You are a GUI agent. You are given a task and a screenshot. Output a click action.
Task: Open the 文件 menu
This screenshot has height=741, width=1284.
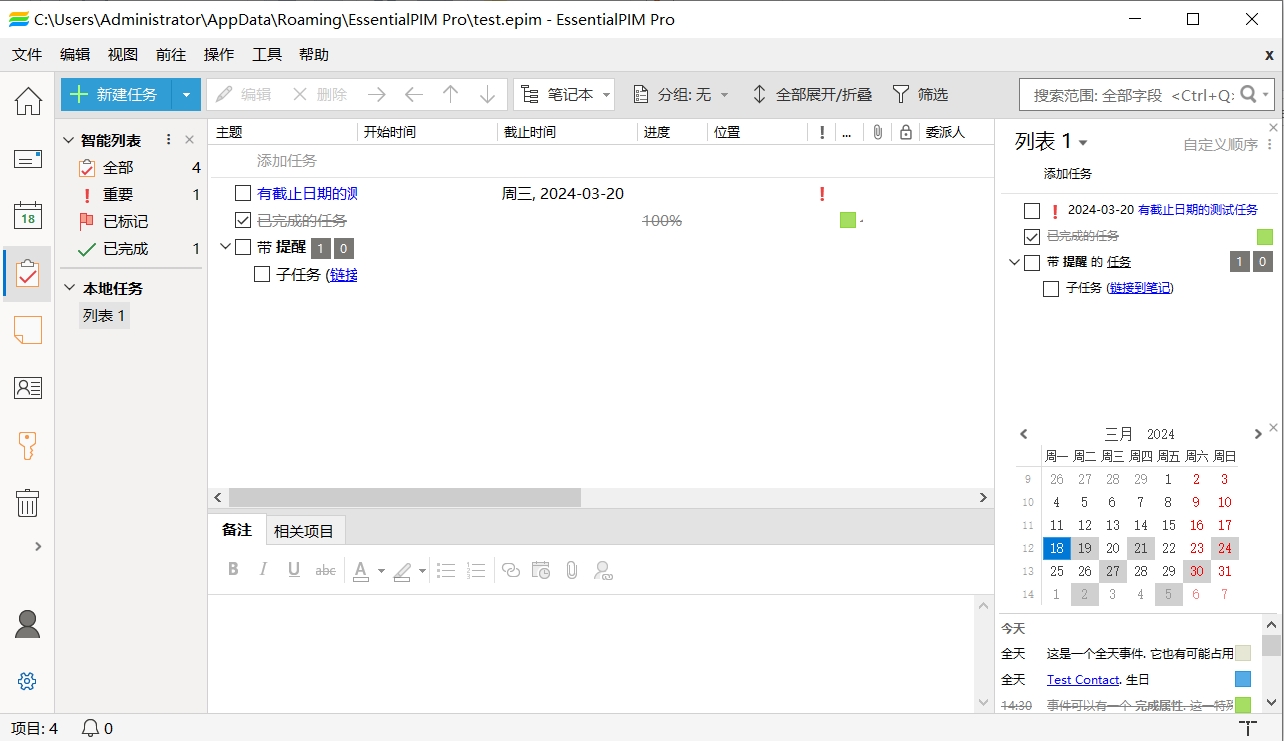(x=27, y=55)
